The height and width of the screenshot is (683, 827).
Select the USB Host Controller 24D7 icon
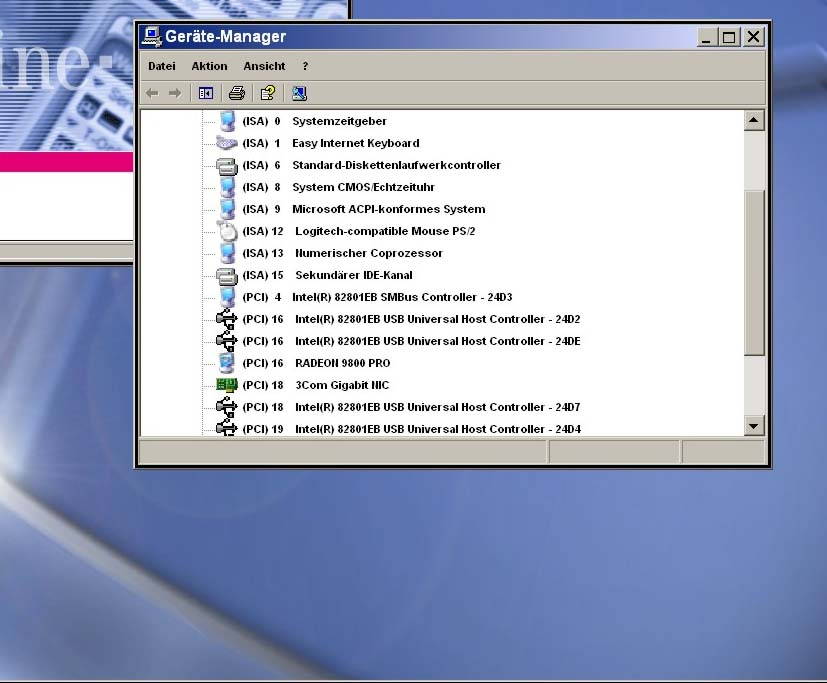click(x=227, y=407)
